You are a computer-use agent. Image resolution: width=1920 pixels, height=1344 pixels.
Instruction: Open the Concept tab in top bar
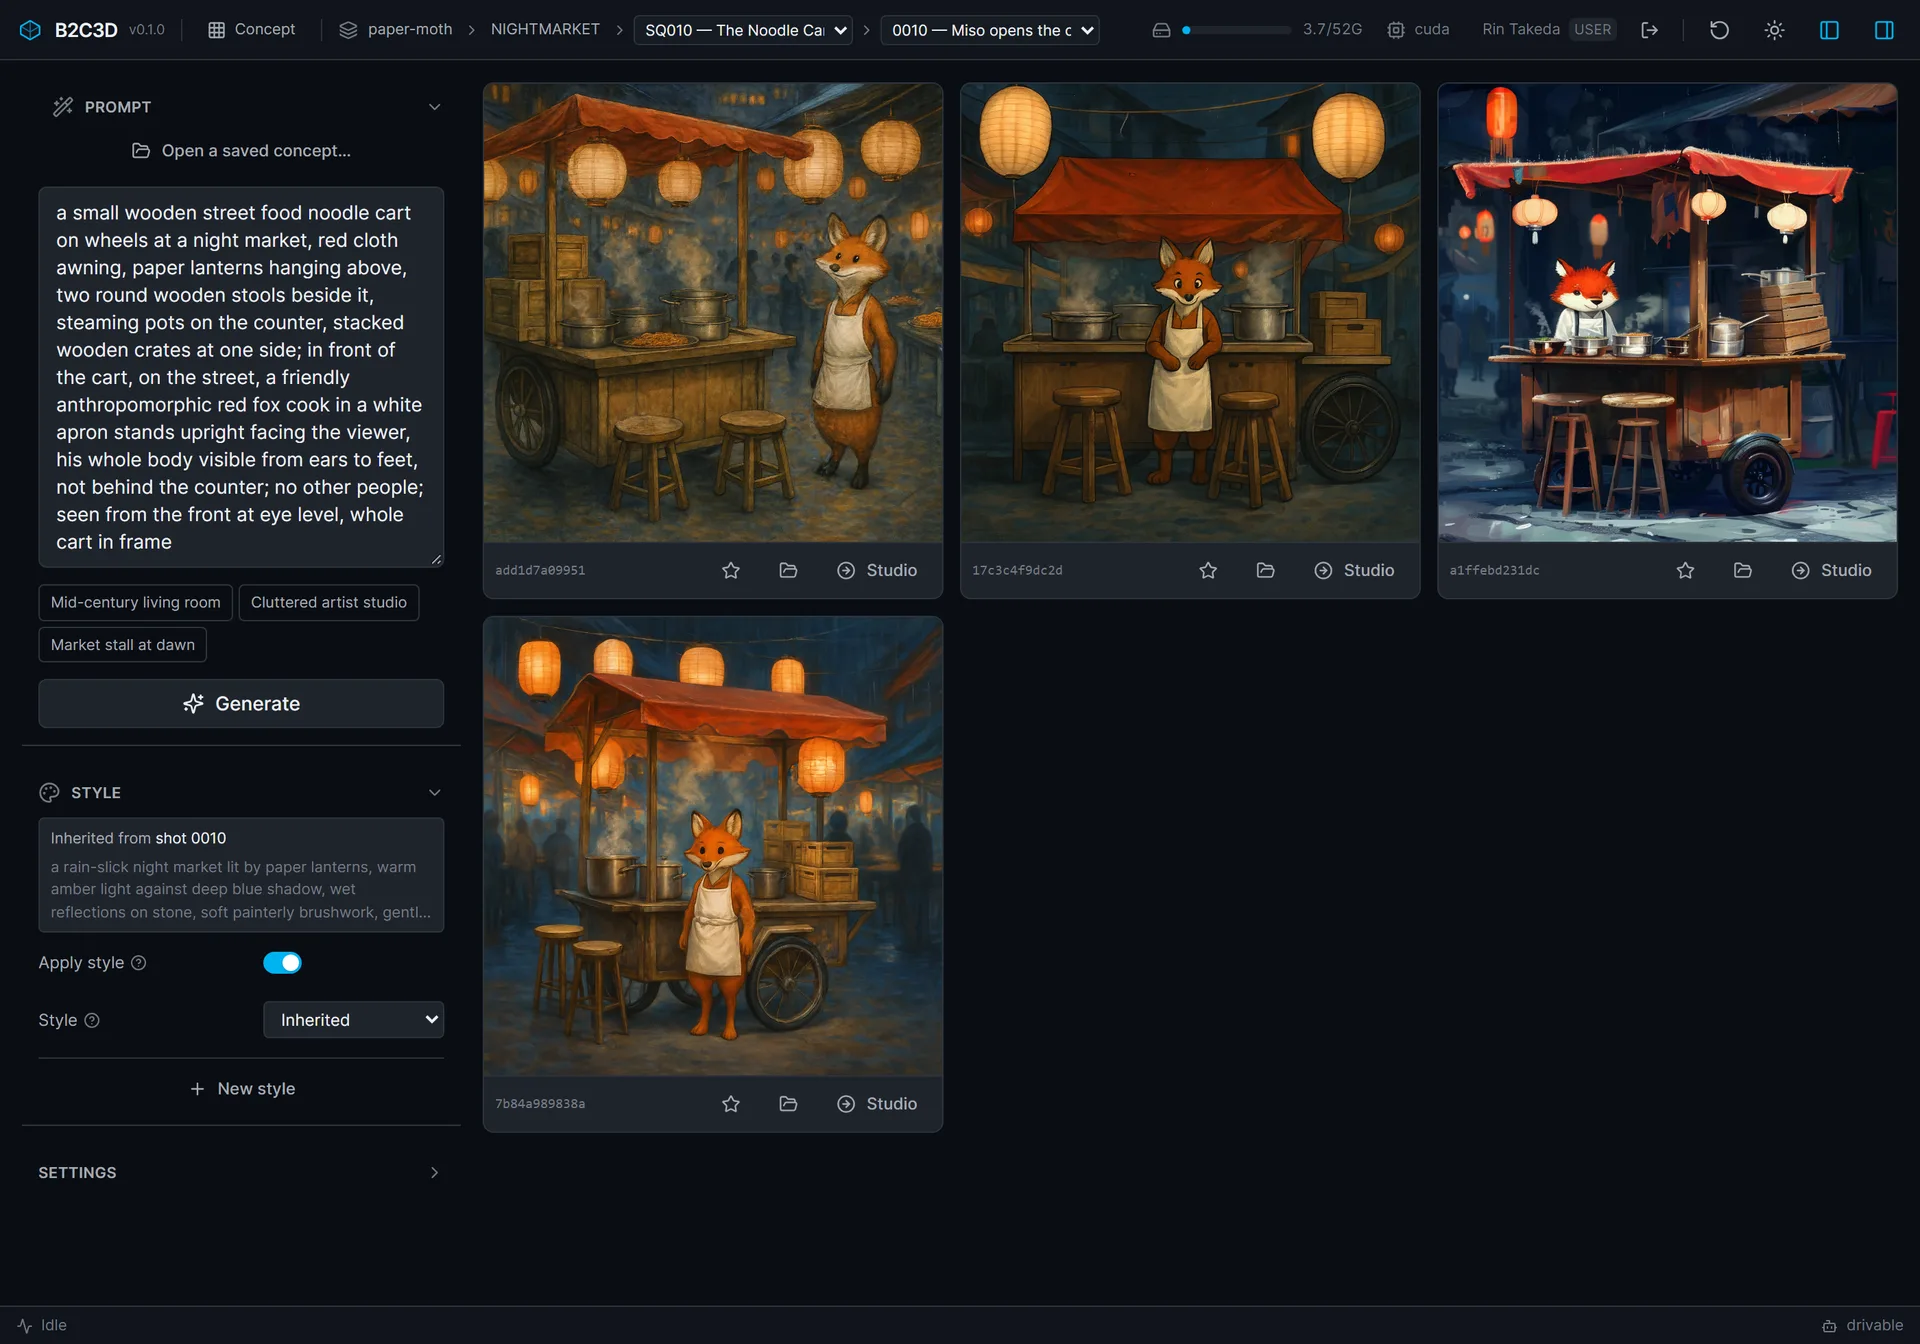coord(251,30)
